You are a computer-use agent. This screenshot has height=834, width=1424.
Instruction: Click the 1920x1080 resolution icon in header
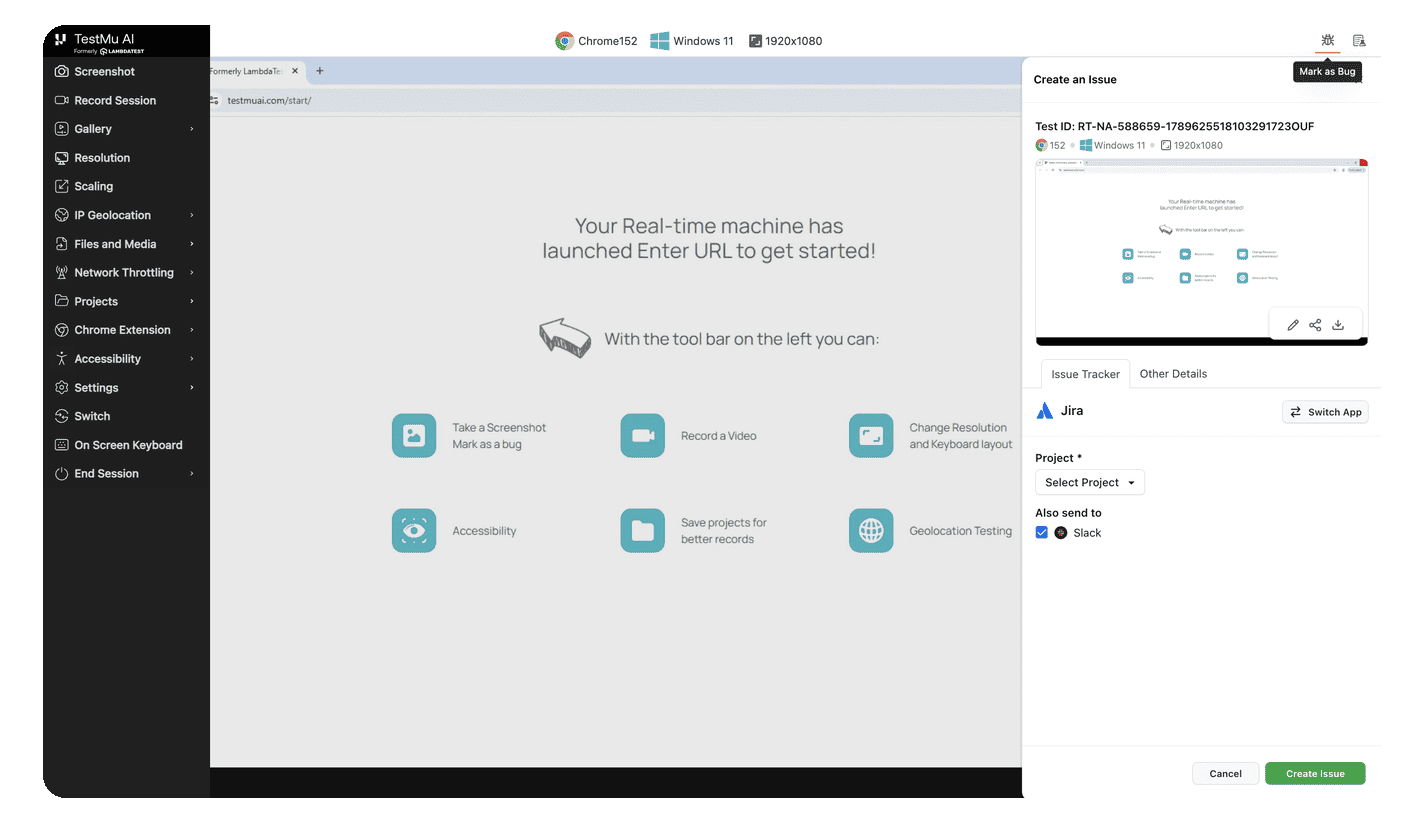756,41
